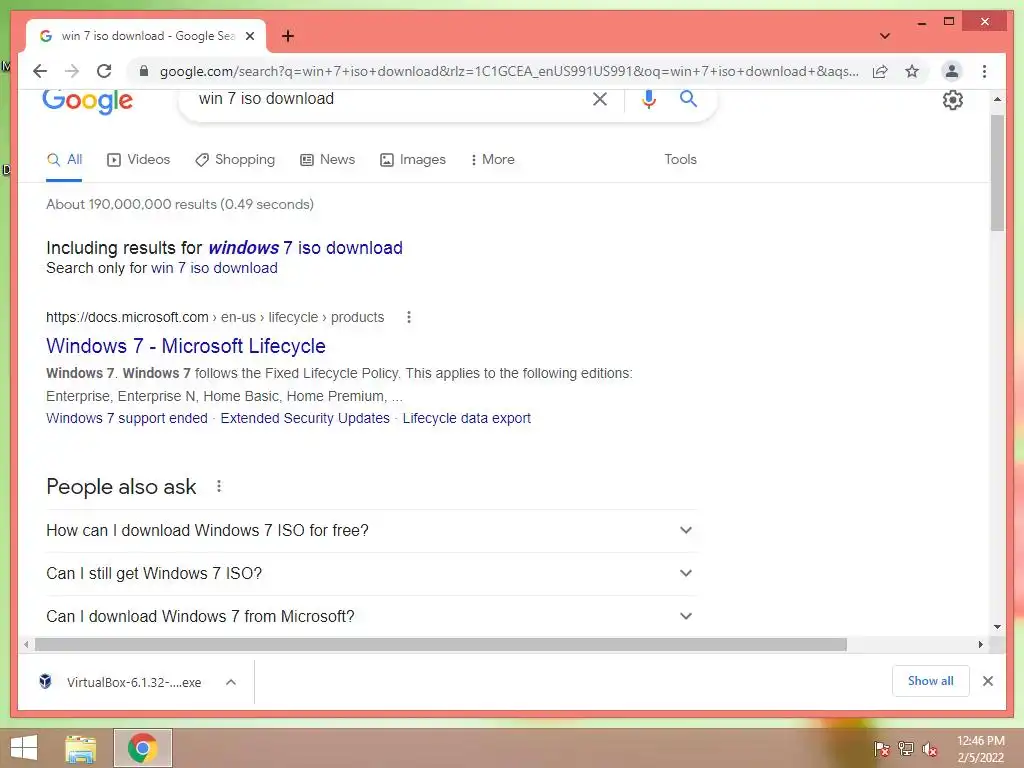
Task: Click the VirtualBox download file icon
Action: tap(45, 682)
